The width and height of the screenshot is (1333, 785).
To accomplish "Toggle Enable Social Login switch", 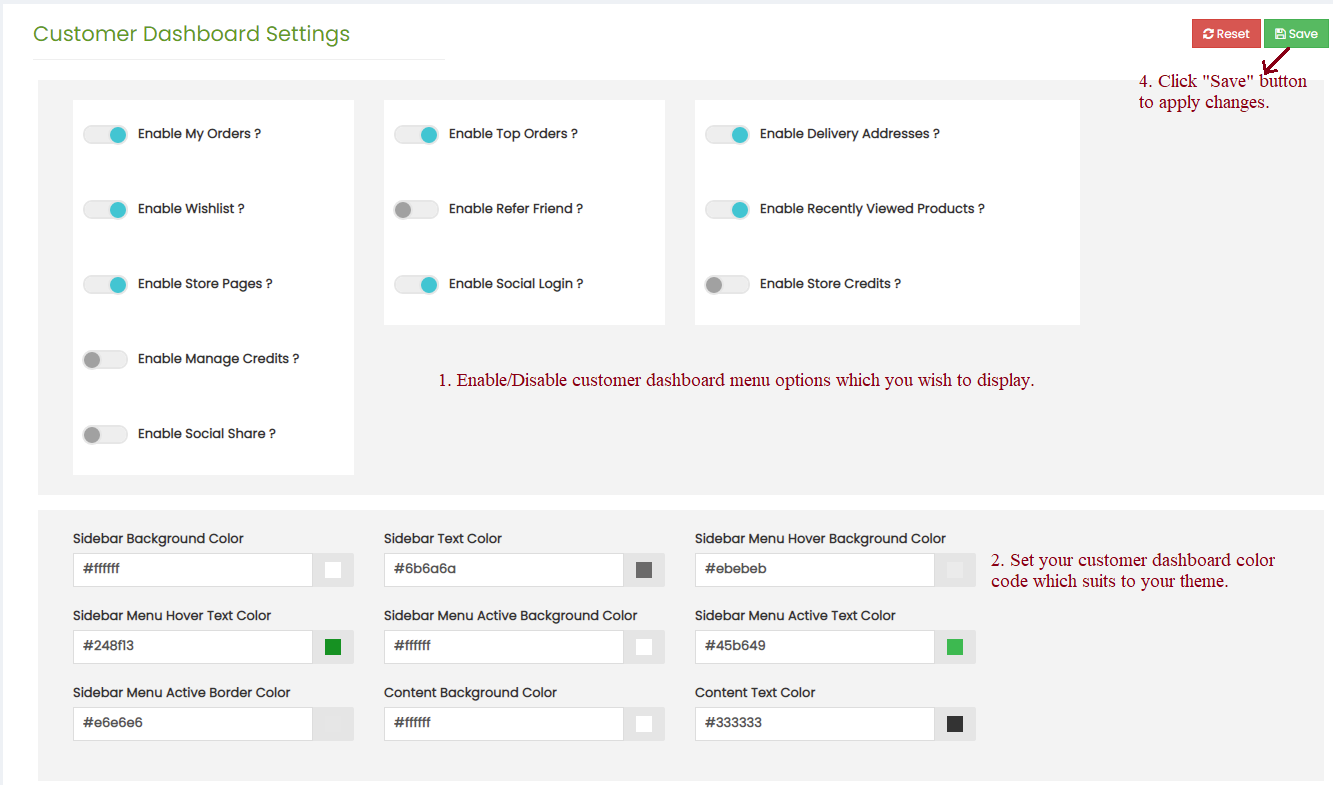I will coord(416,284).
